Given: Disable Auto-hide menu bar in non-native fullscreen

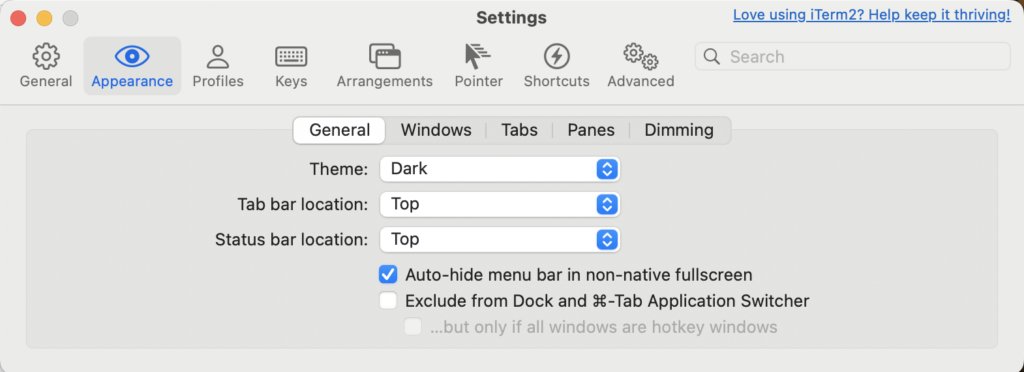Looking at the screenshot, I should (388, 275).
